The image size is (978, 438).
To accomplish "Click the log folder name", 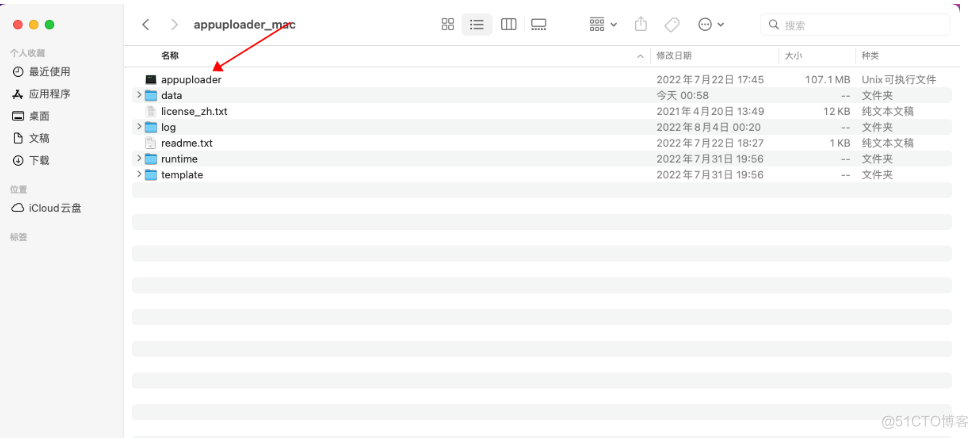I will 168,127.
